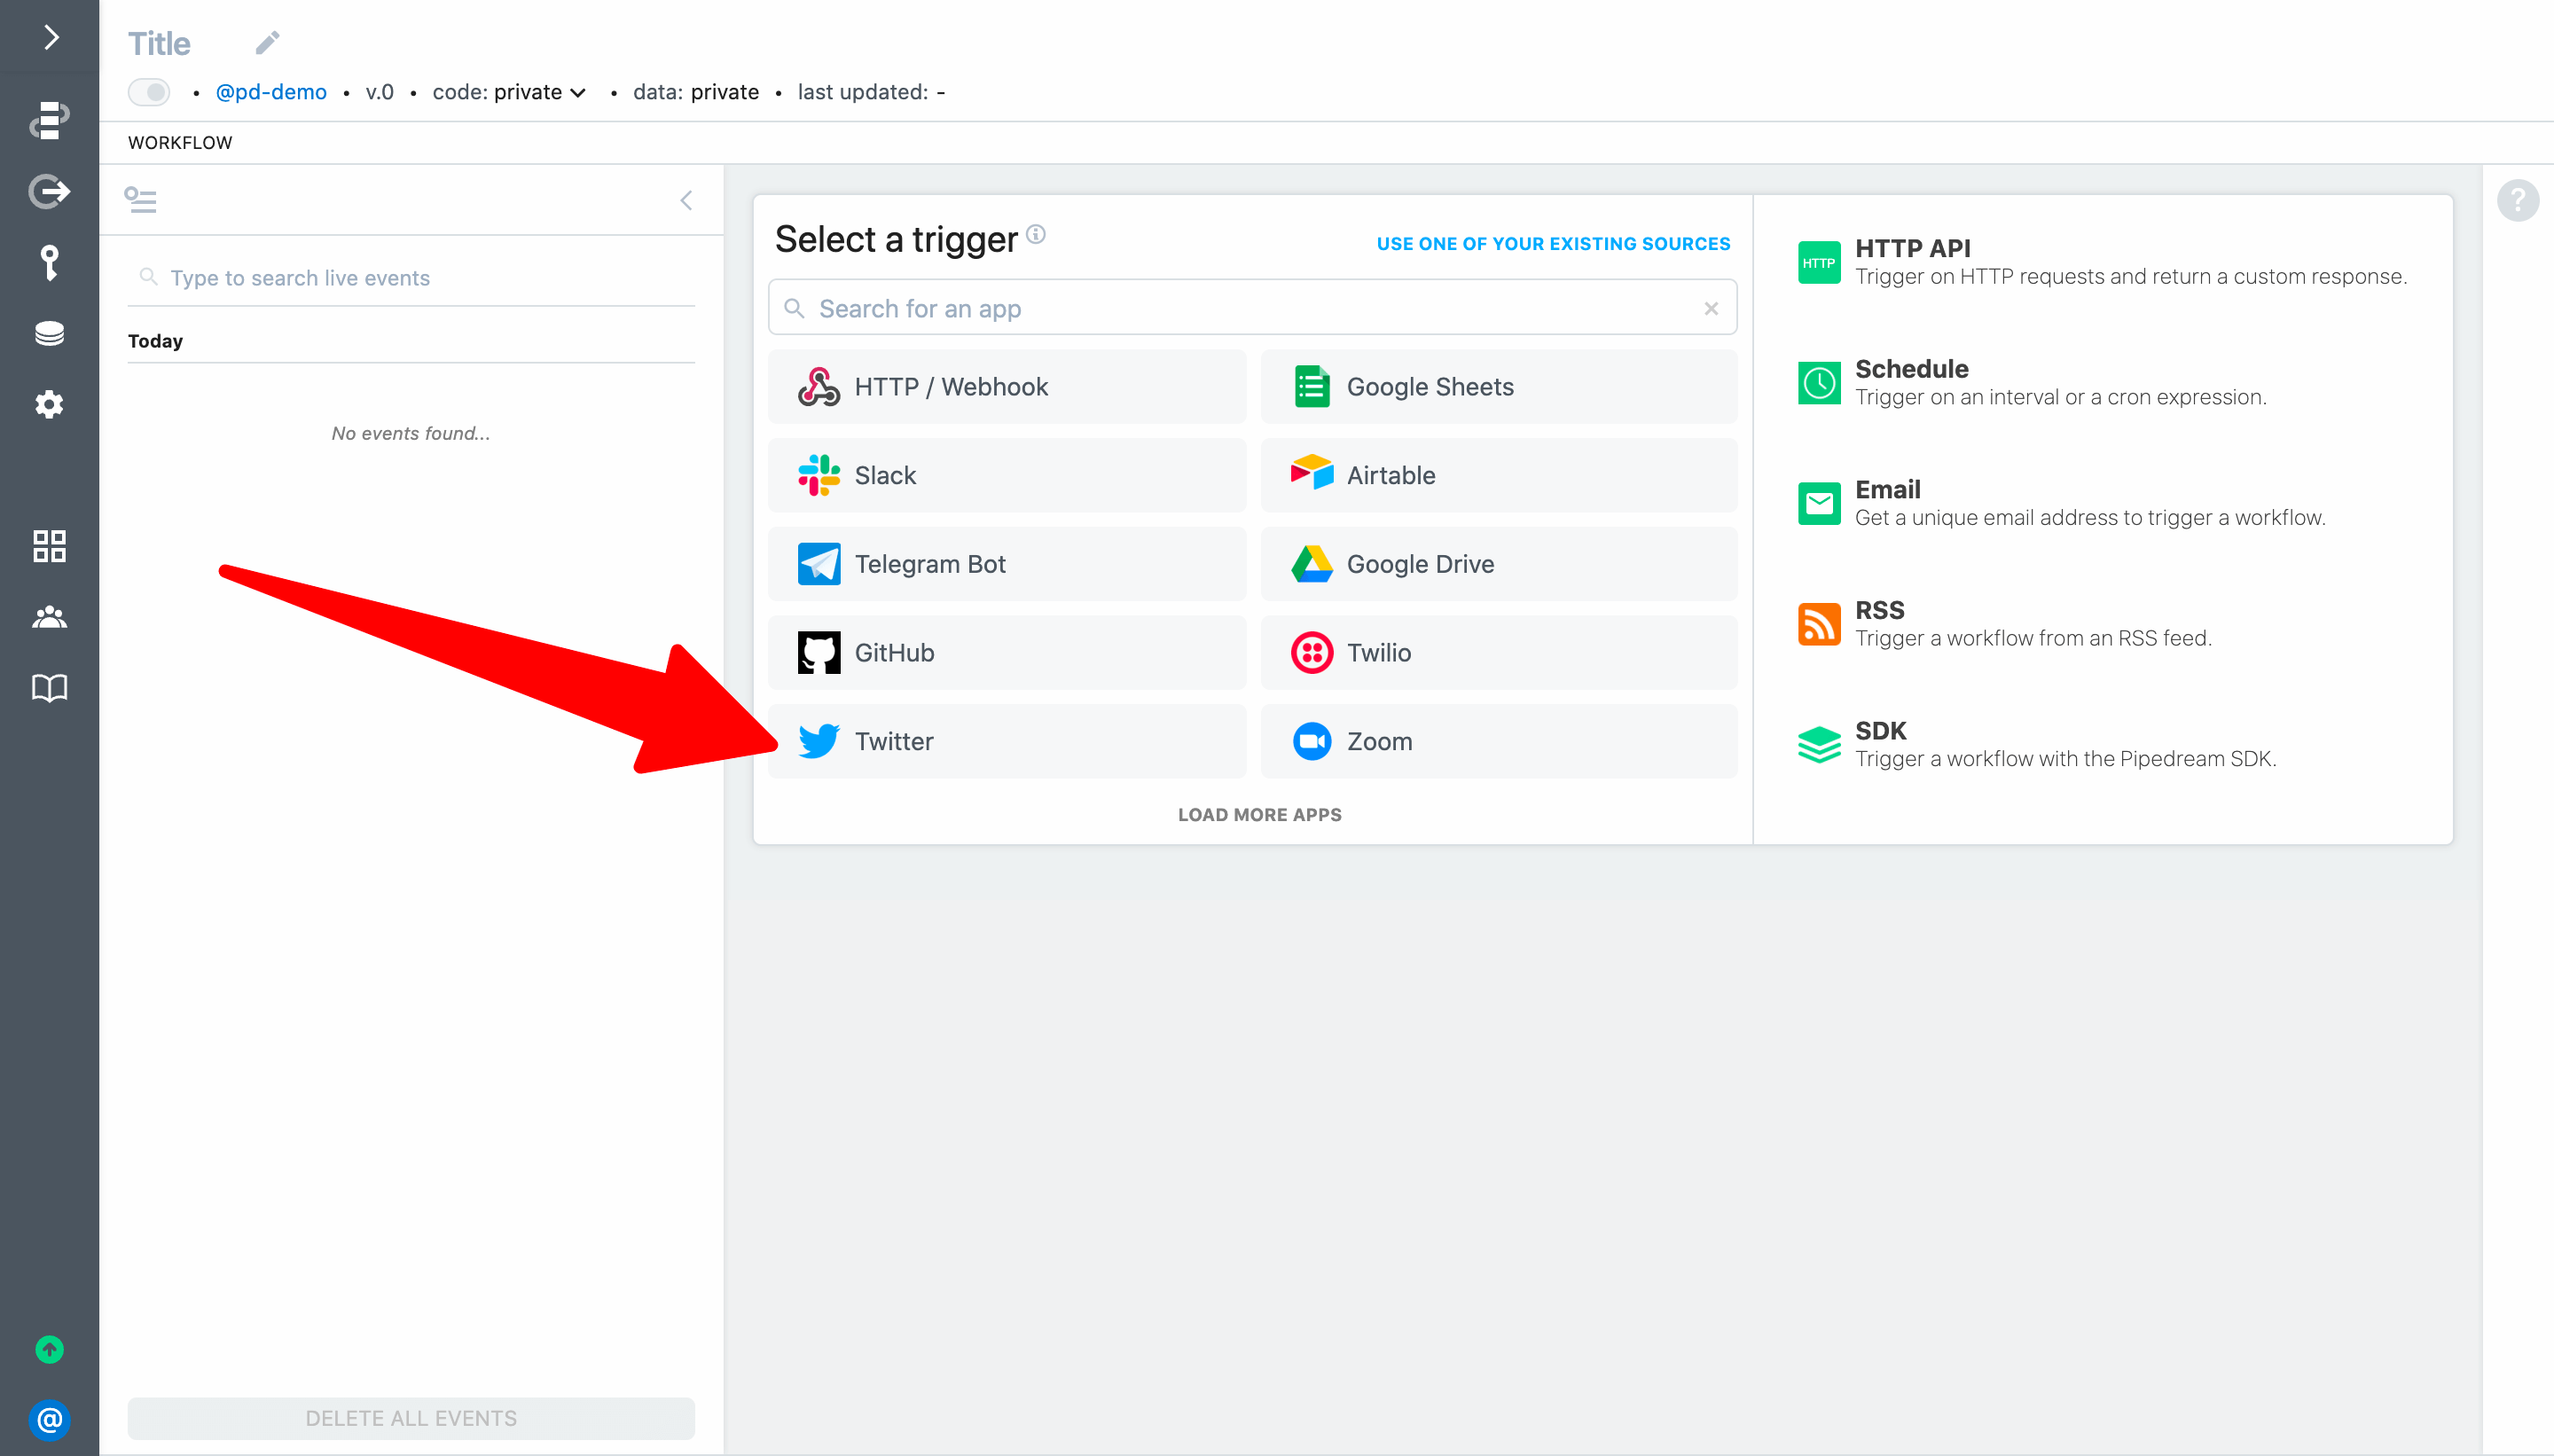Select Twitter as the trigger app

tap(1007, 741)
